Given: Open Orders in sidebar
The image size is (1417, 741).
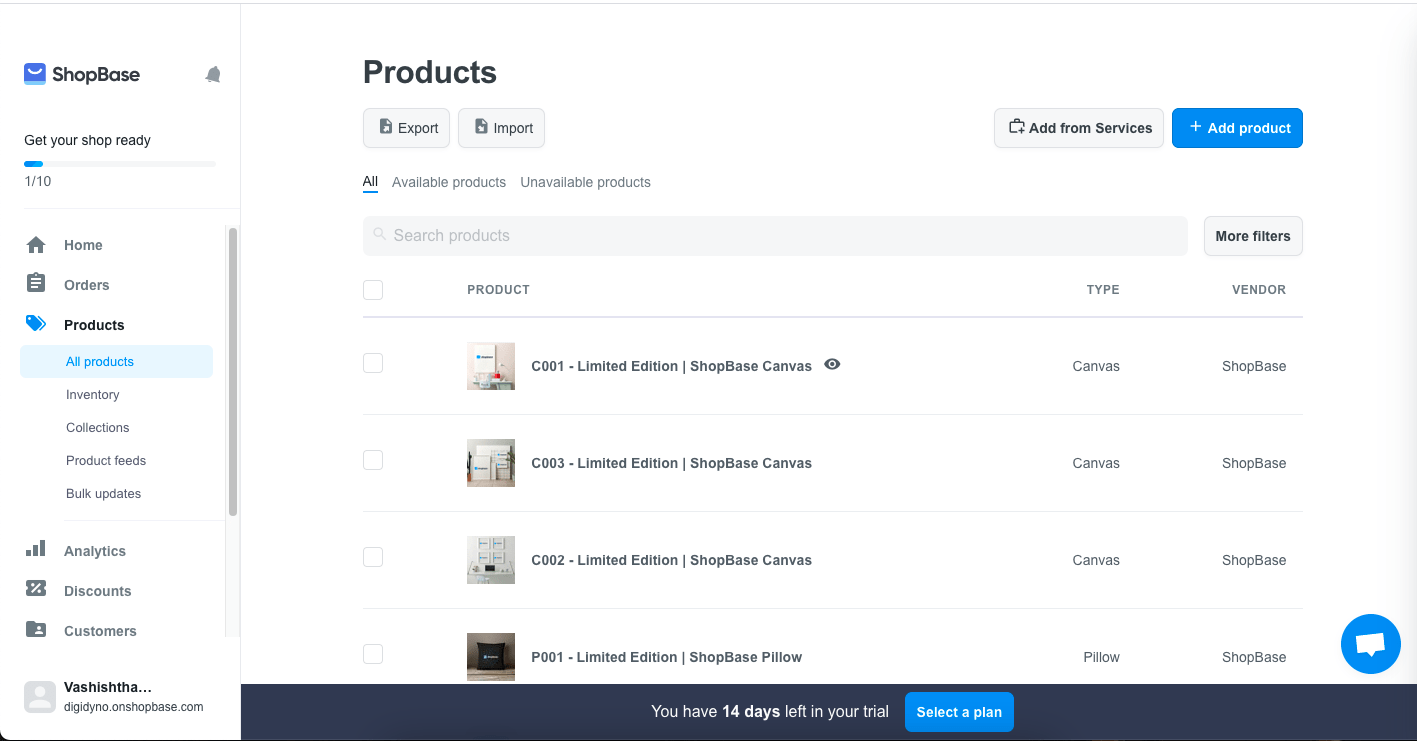Looking at the screenshot, I should (x=87, y=285).
